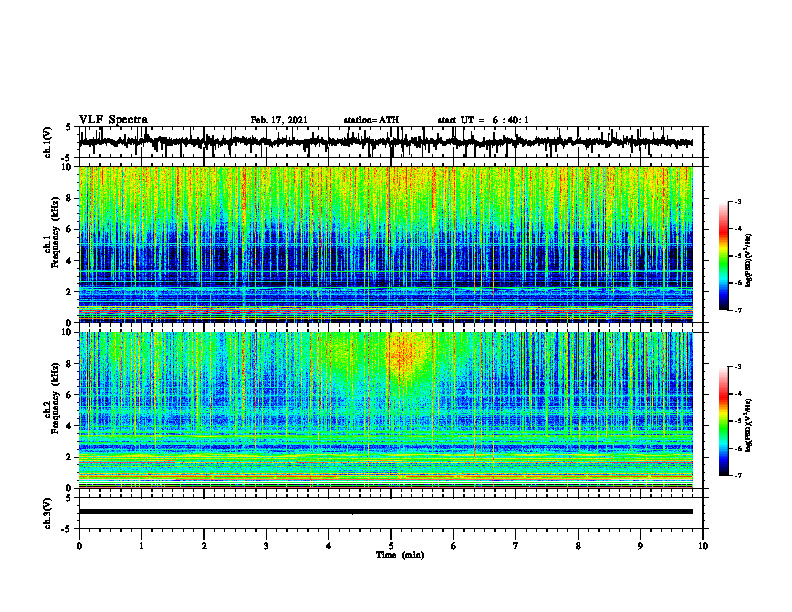Viewport: 792px width, 612px height.
Task: Click time axis tick label "3"
Action: (266, 546)
